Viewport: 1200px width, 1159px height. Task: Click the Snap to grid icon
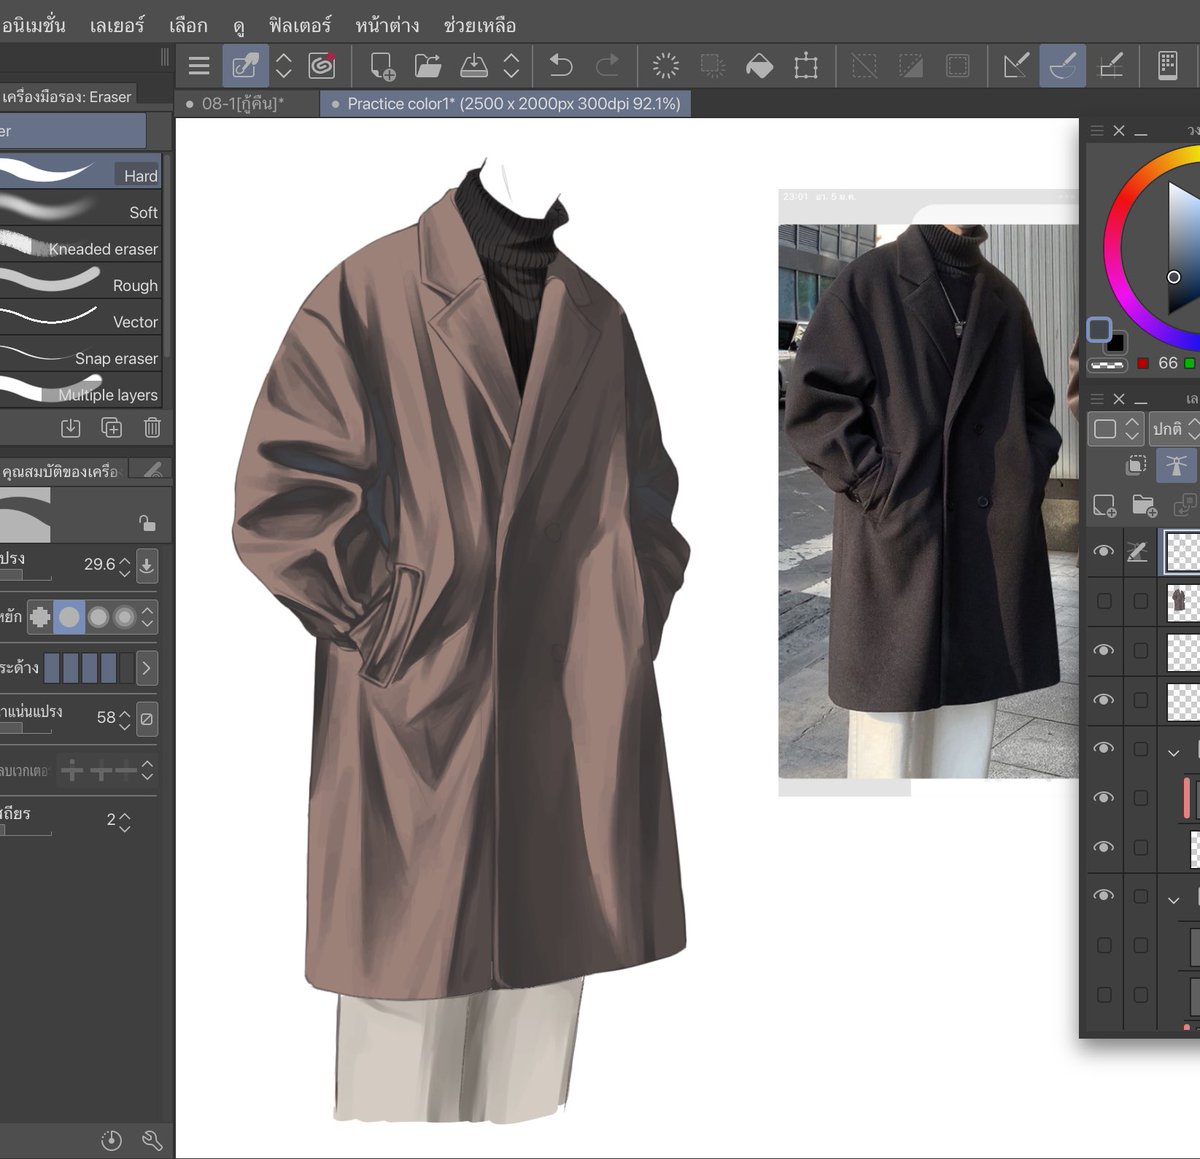[1110, 66]
